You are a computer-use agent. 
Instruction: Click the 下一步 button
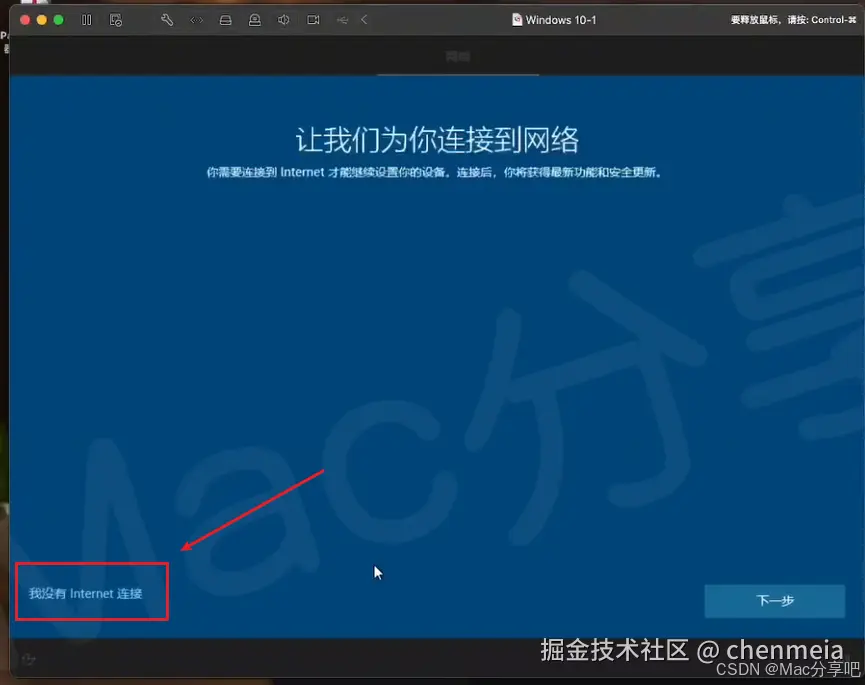point(774,601)
